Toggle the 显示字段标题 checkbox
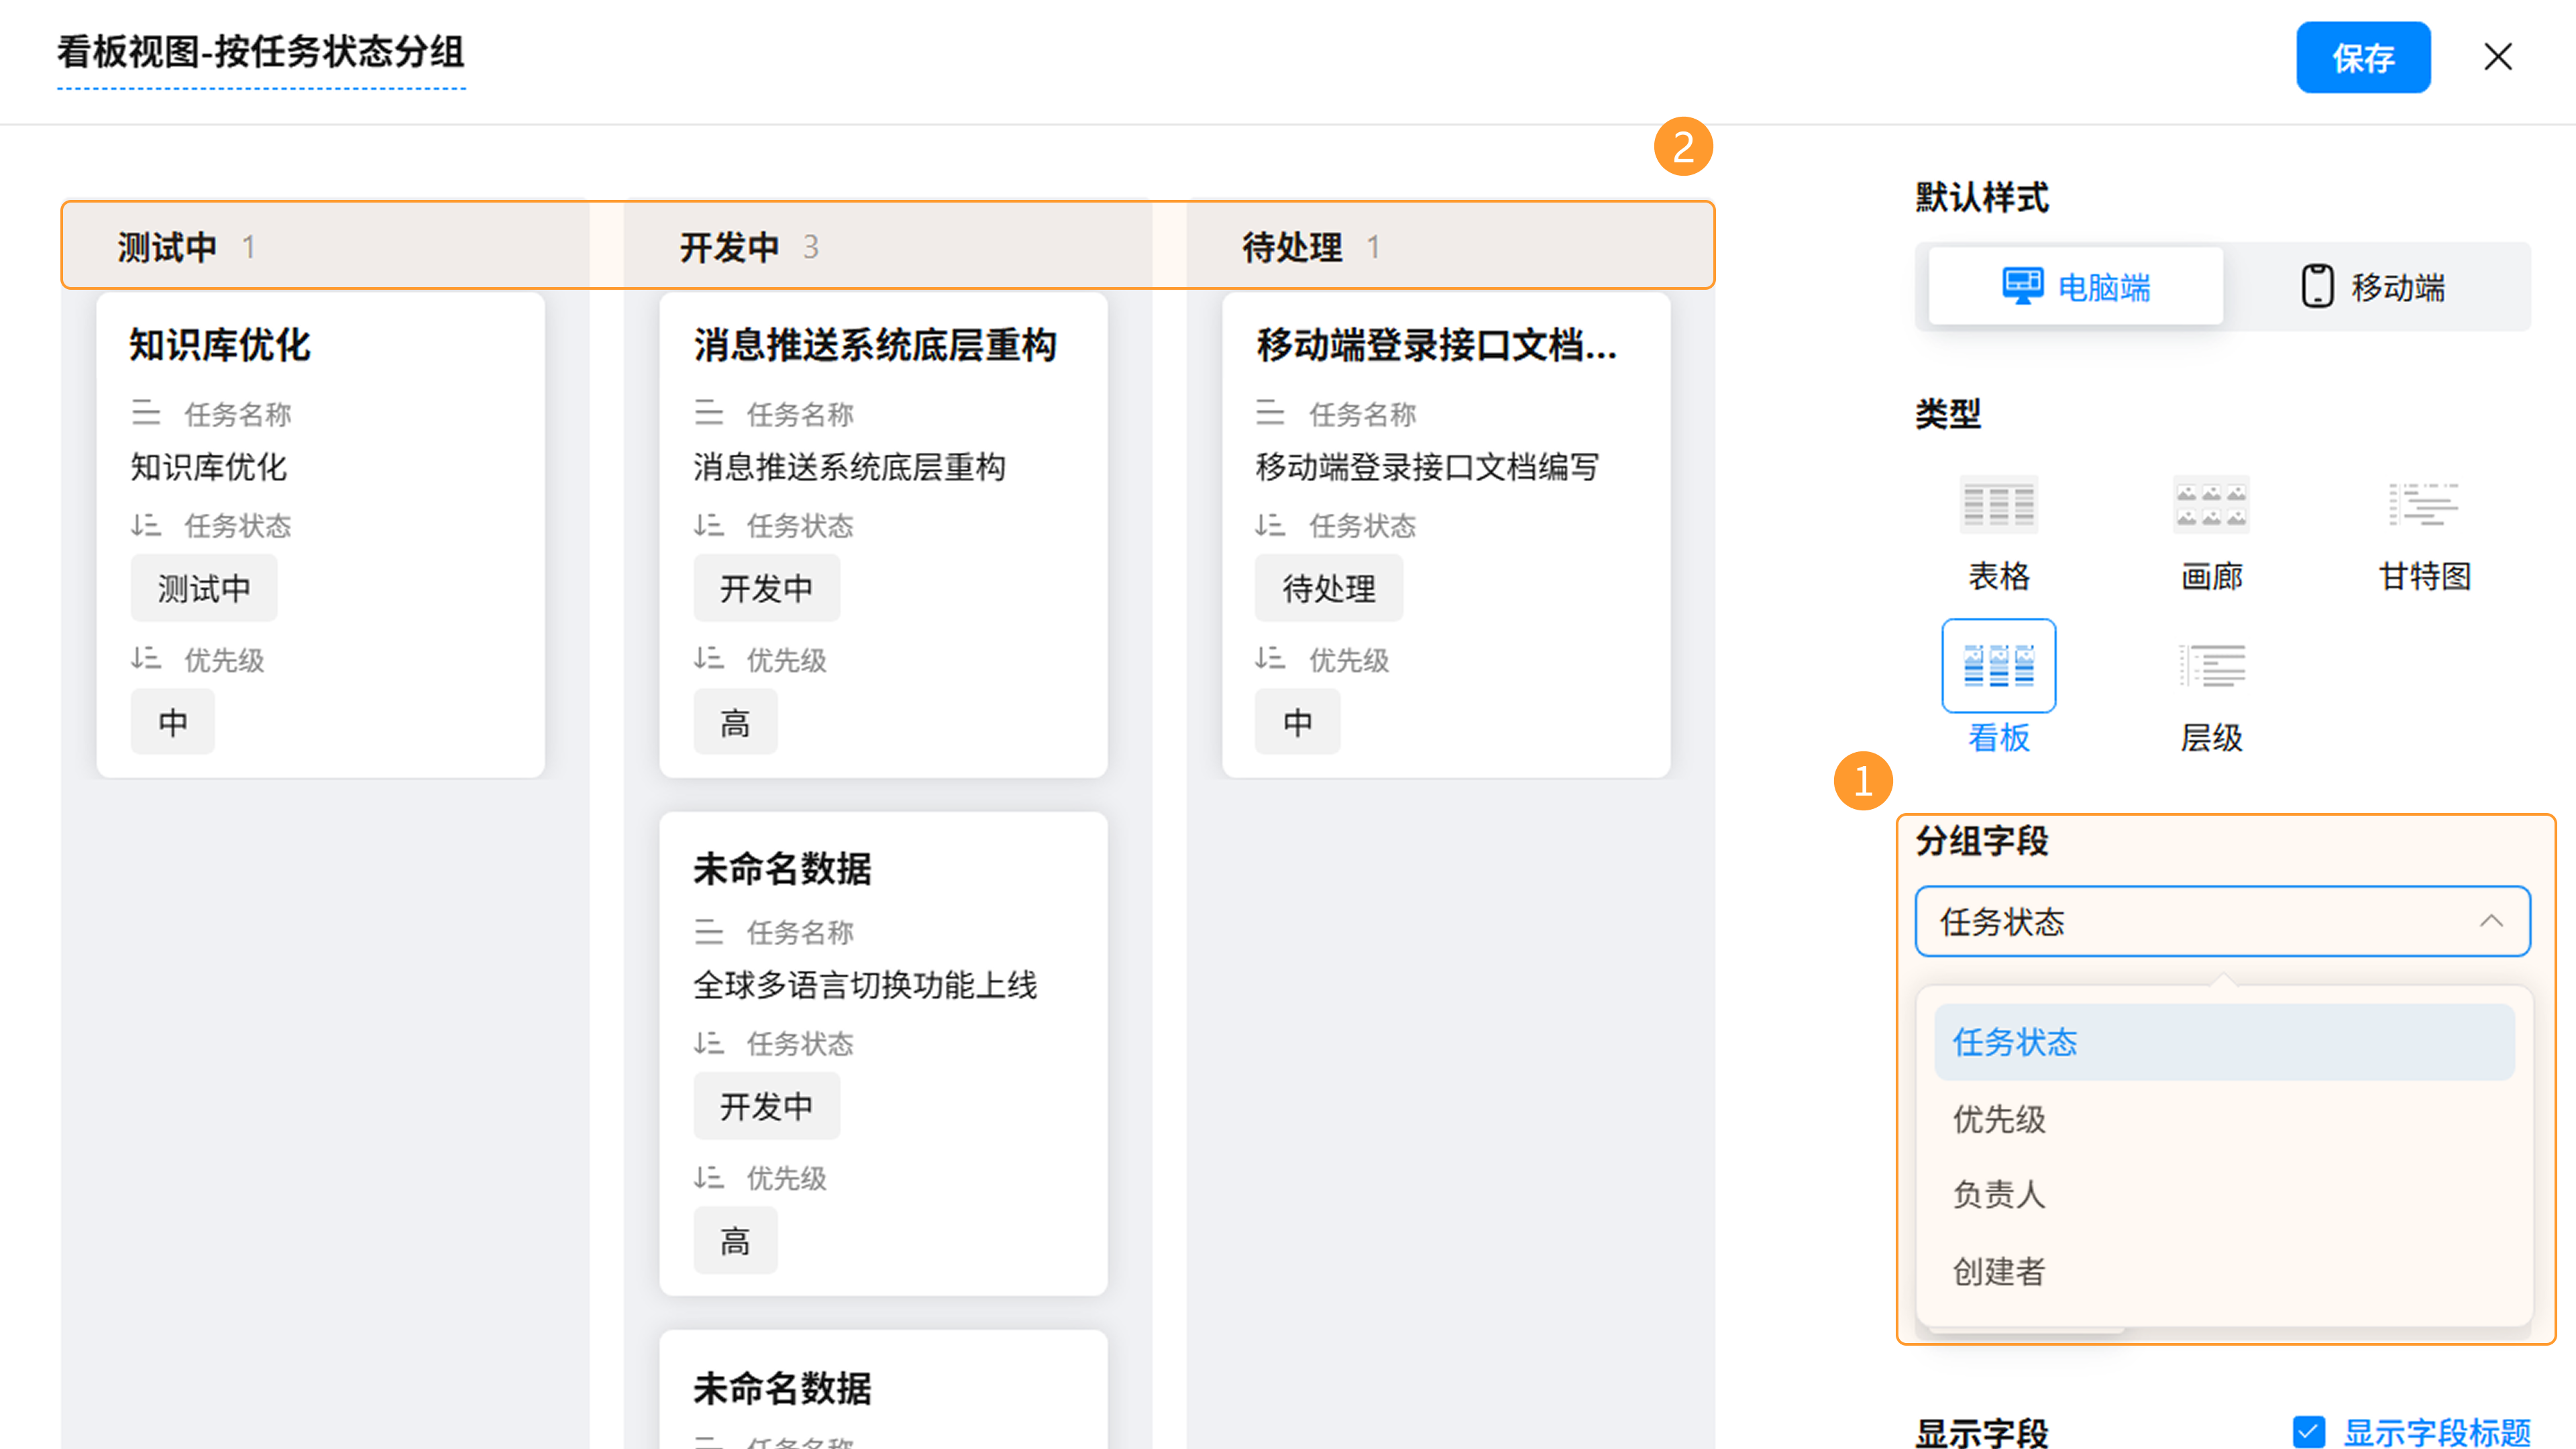The height and width of the screenshot is (1449, 2576). click(2309, 1431)
